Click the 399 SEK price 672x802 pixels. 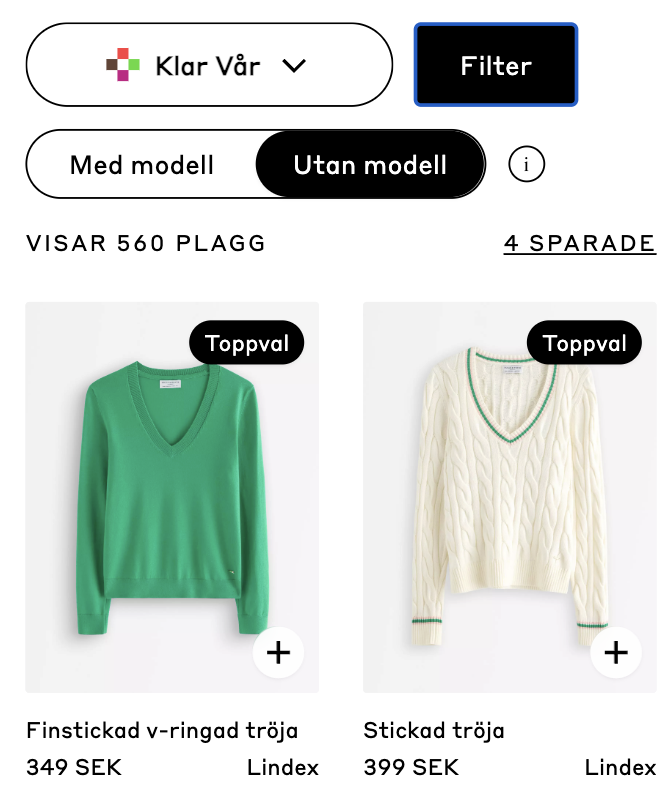click(412, 768)
